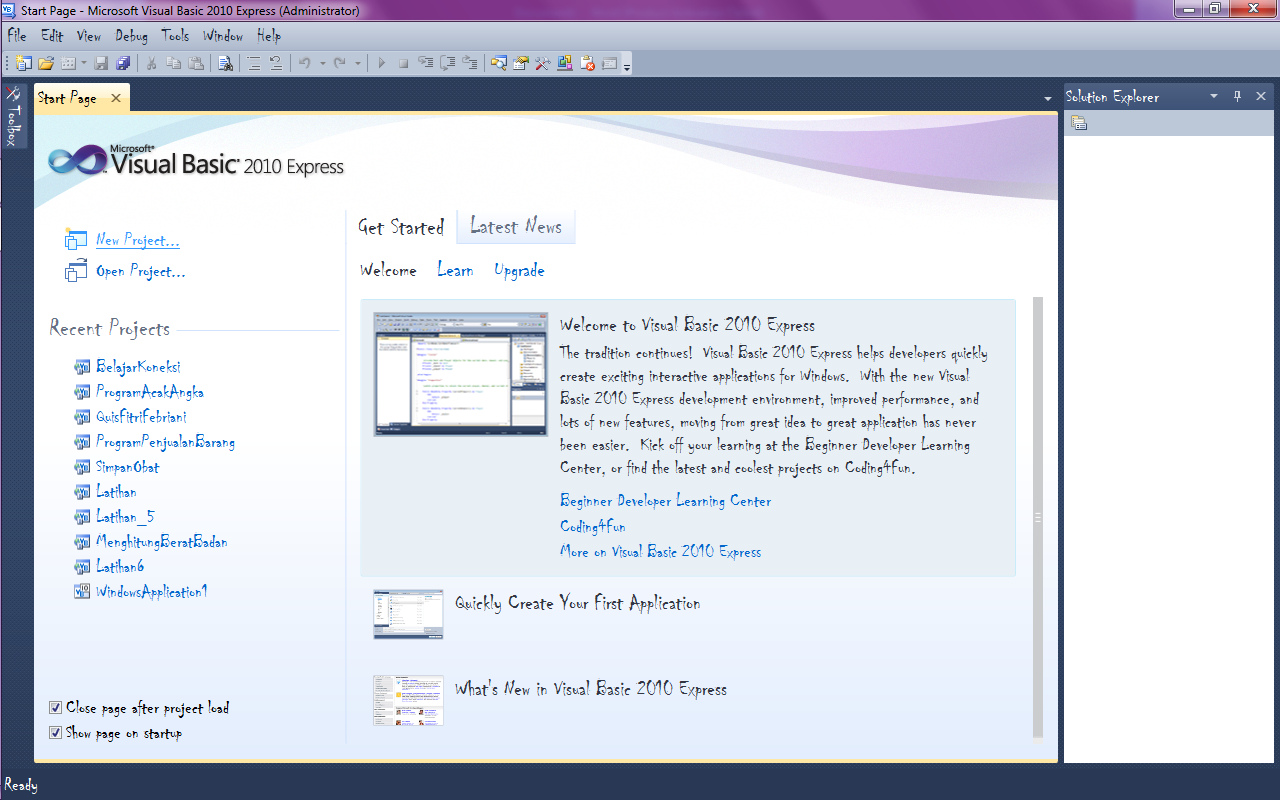Switch to the Latest News tab
The width and height of the screenshot is (1280, 800).
coord(516,226)
